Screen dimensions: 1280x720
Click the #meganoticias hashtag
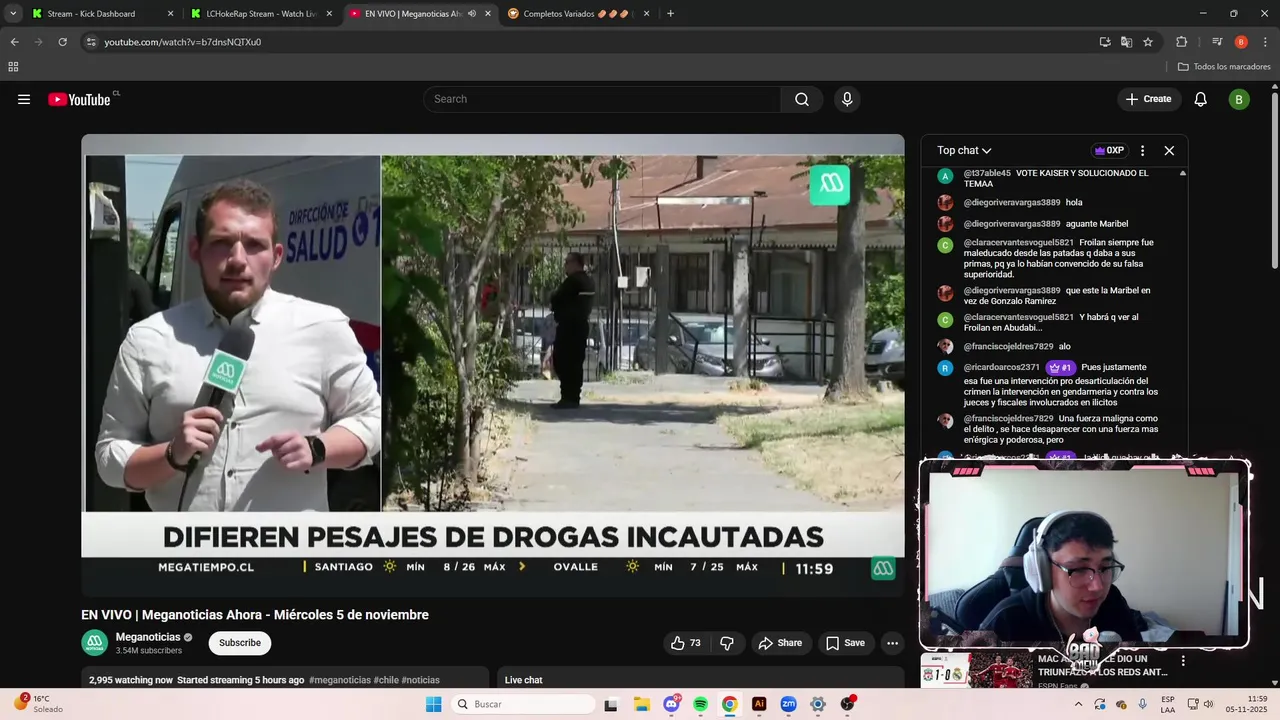[x=340, y=680]
